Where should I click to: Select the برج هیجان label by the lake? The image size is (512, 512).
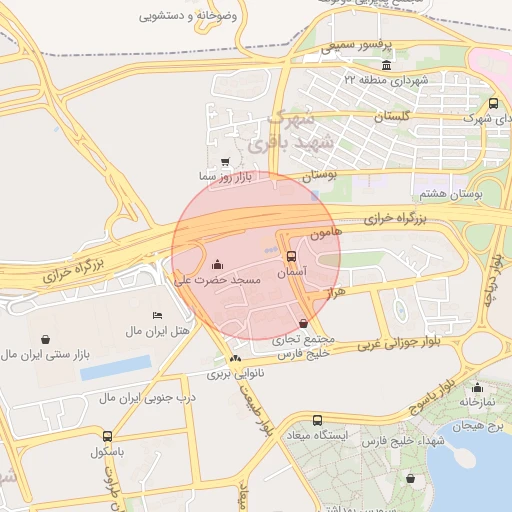coord(478,427)
